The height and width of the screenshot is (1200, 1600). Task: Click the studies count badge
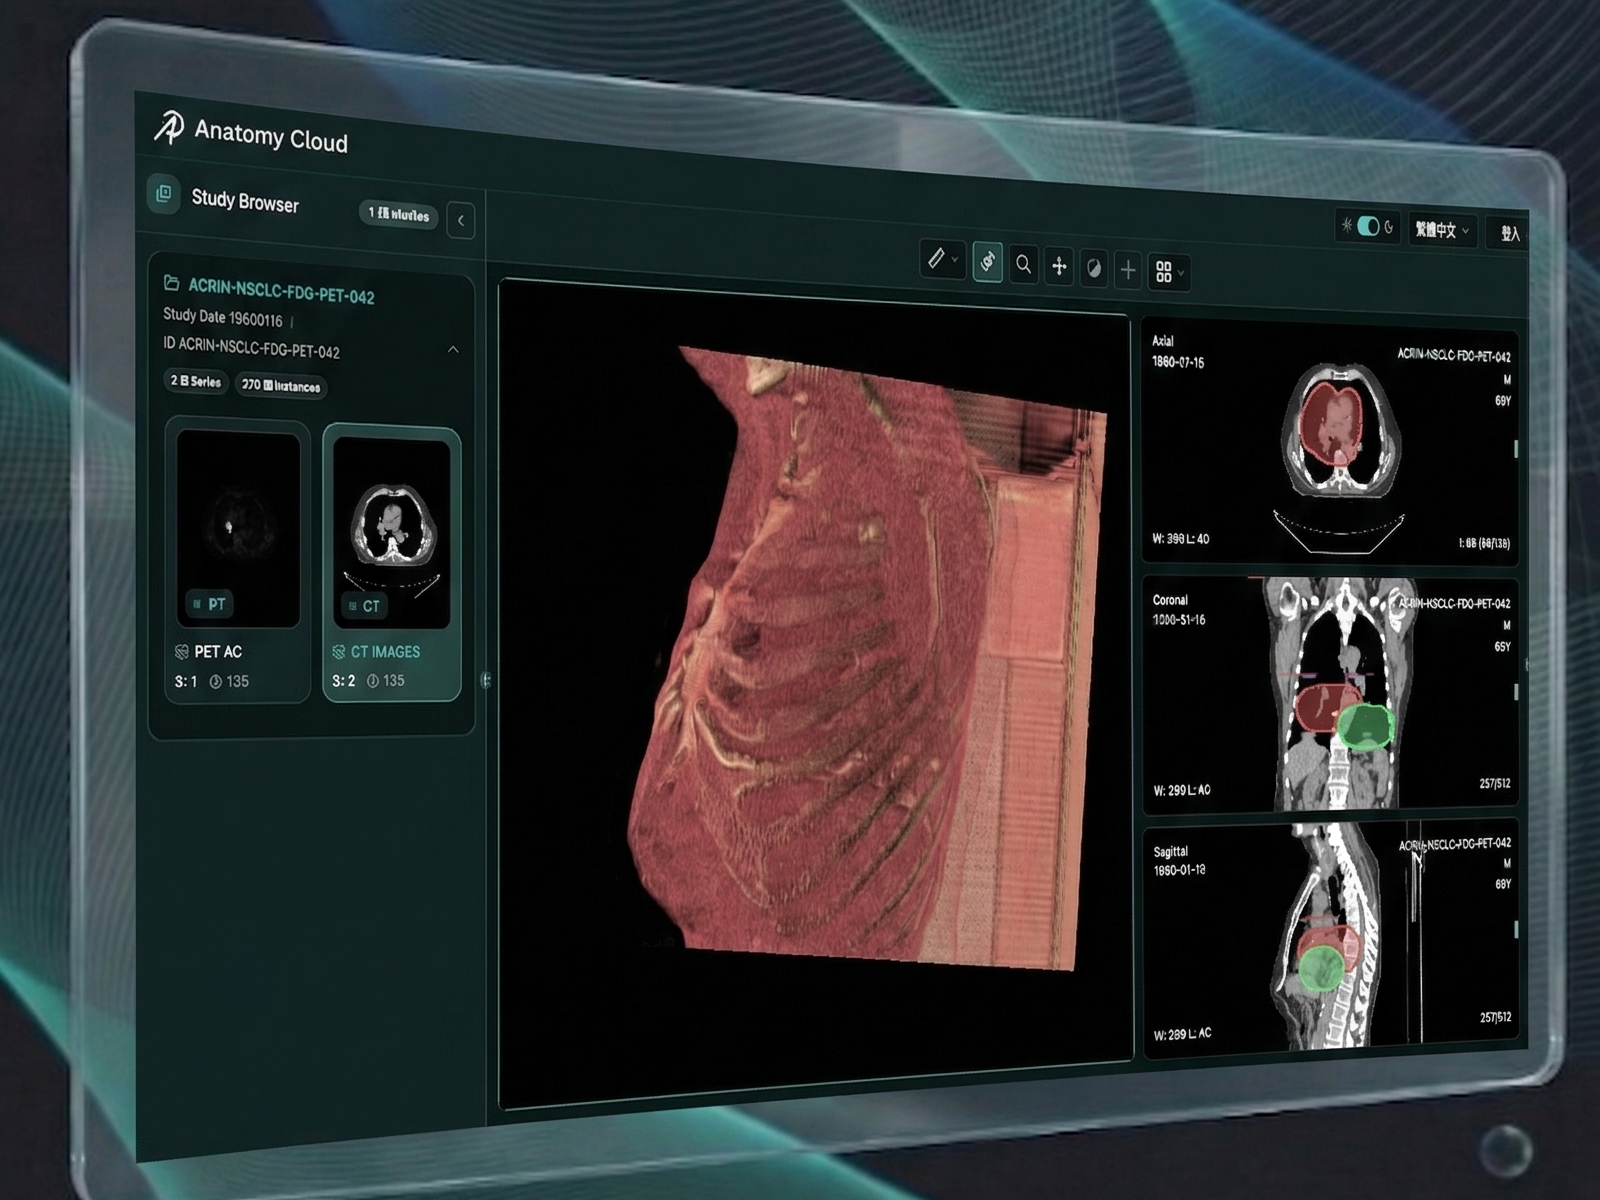[x=398, y=214]
